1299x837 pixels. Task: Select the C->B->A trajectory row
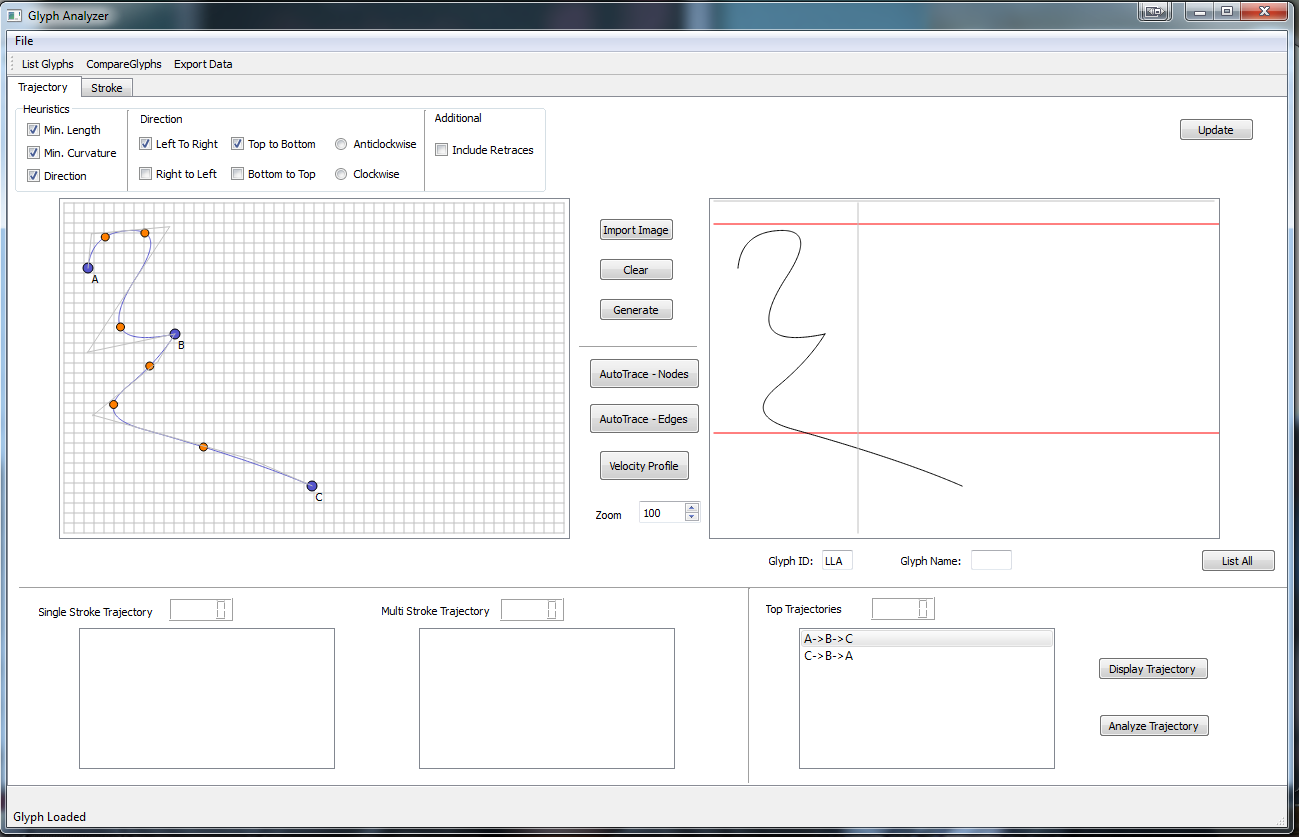(x=926, y=656)
